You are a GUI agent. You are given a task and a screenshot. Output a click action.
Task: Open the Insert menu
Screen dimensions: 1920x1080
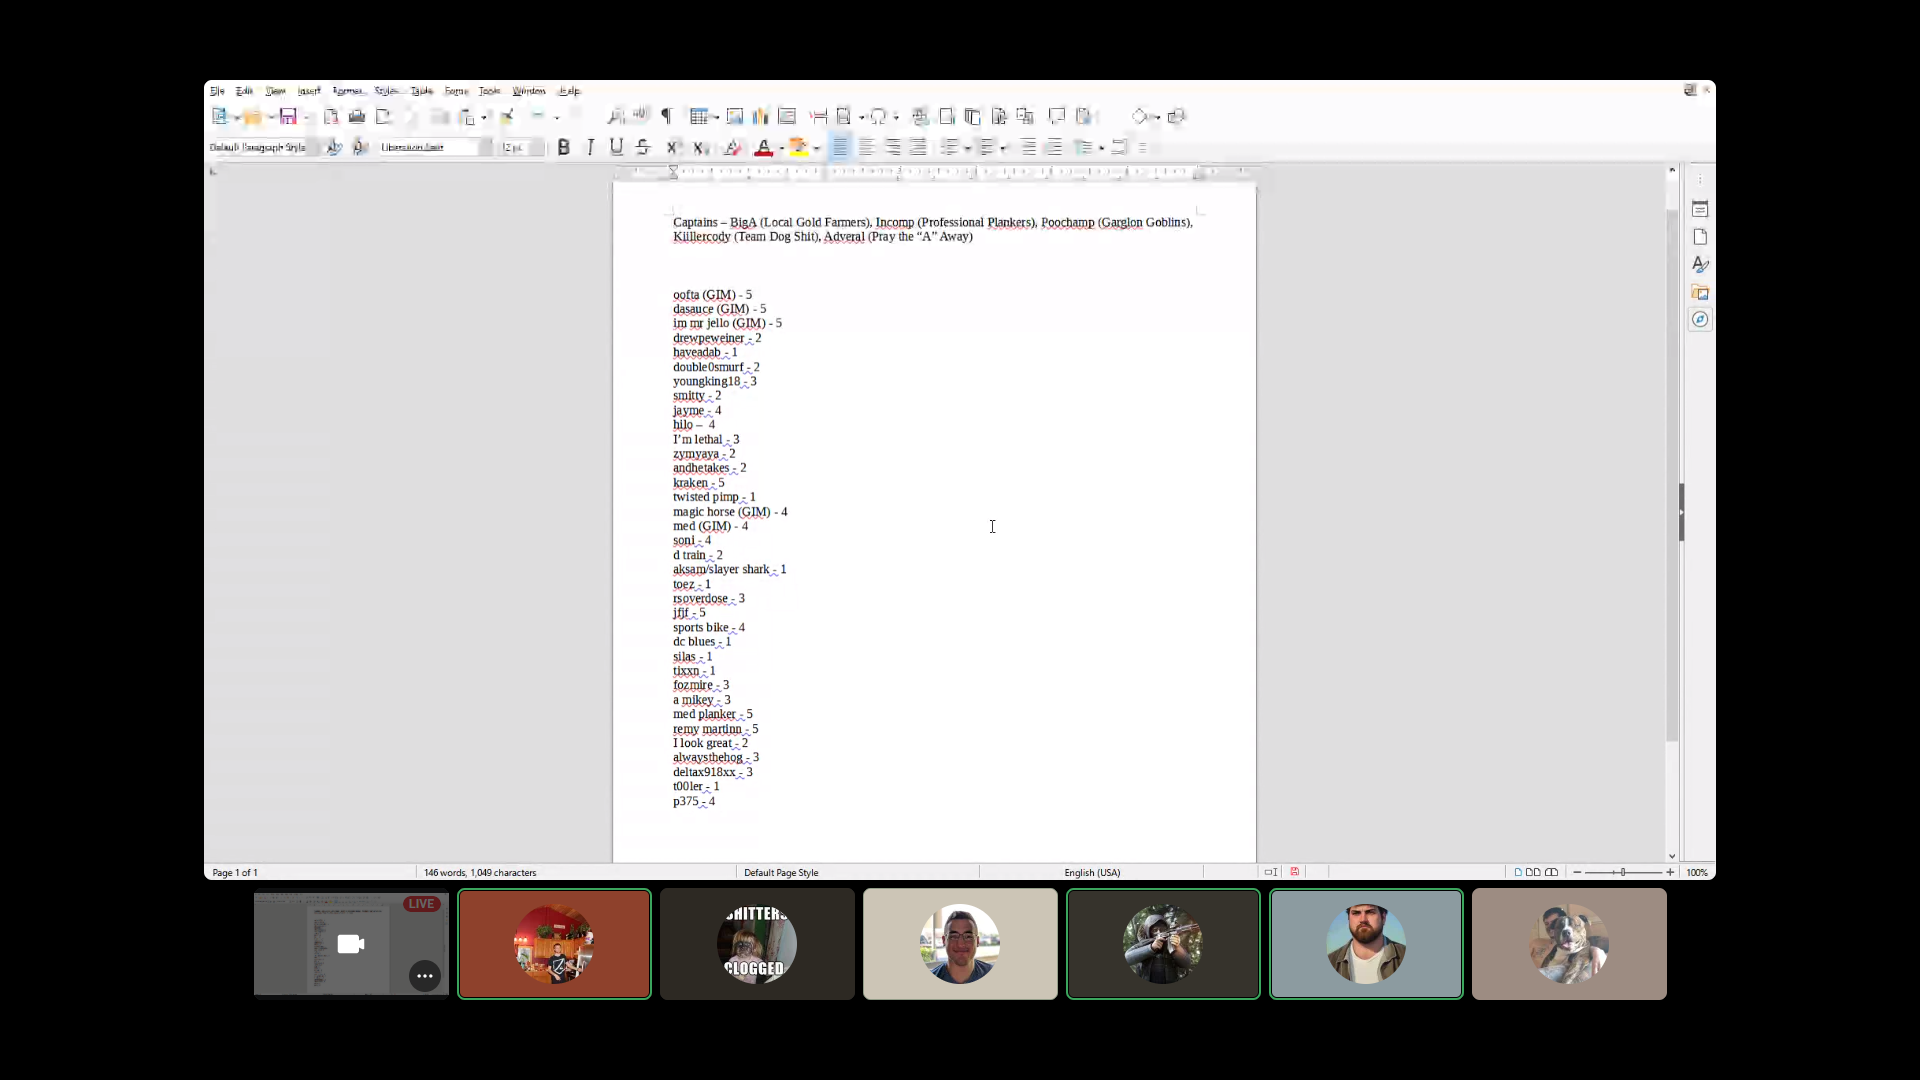point(309,91)
